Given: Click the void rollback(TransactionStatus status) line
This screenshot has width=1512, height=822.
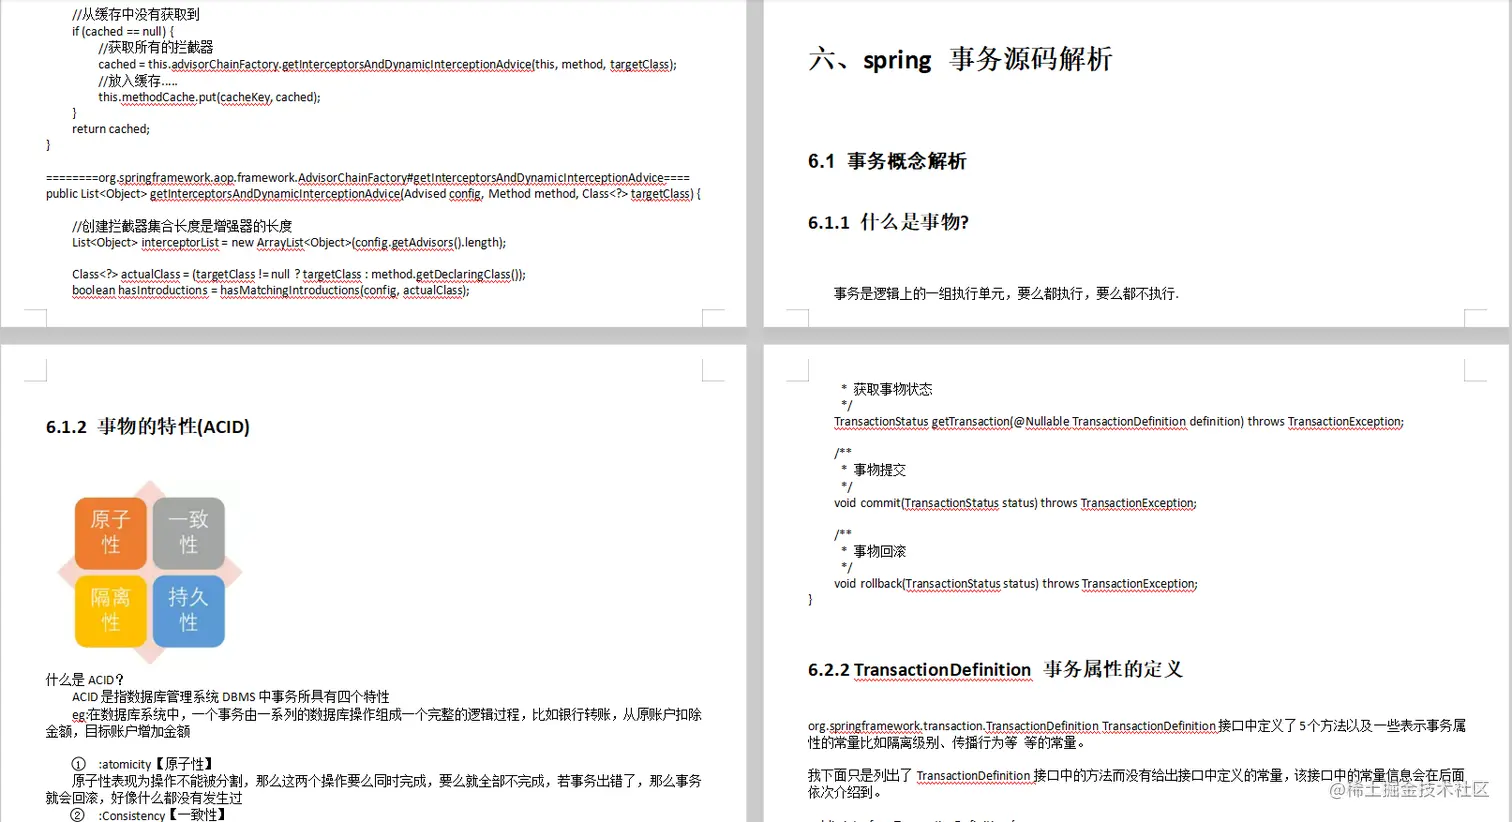Looking at the screenshot, I should pos(1016,584).
